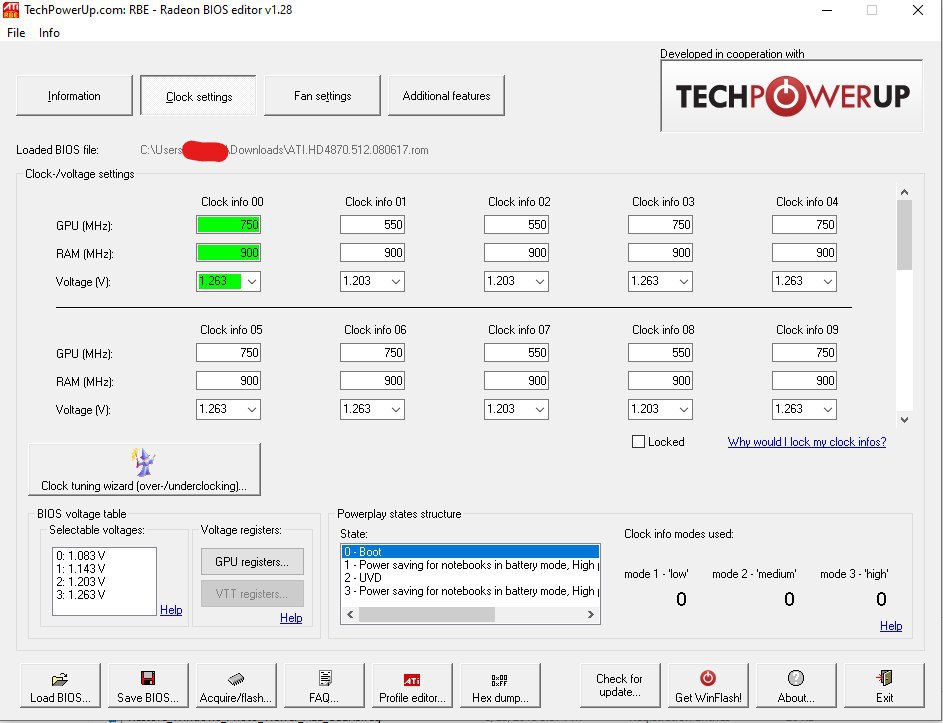
Task: Click the Clock info 05 GPU MHz field
Action: click(x=229, y=353)
